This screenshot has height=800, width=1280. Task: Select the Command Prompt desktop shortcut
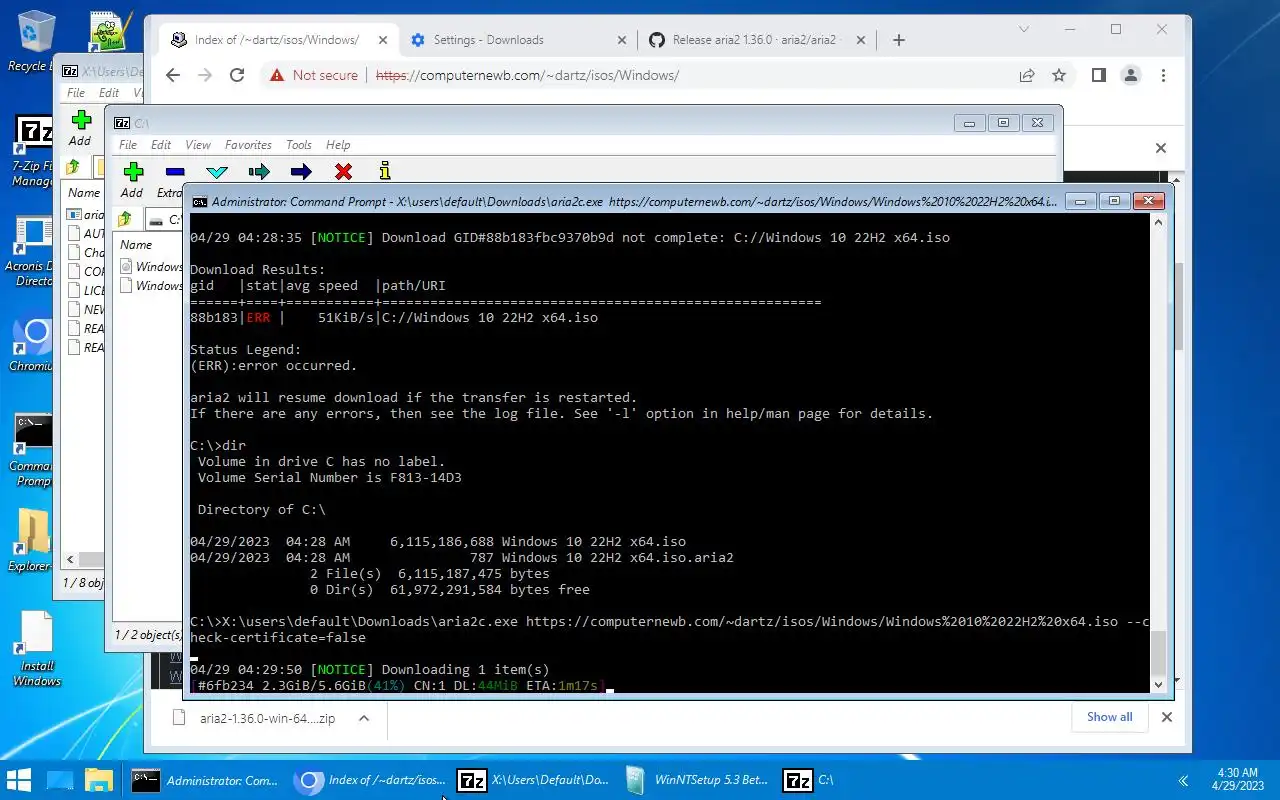click(x=34, y=451)
